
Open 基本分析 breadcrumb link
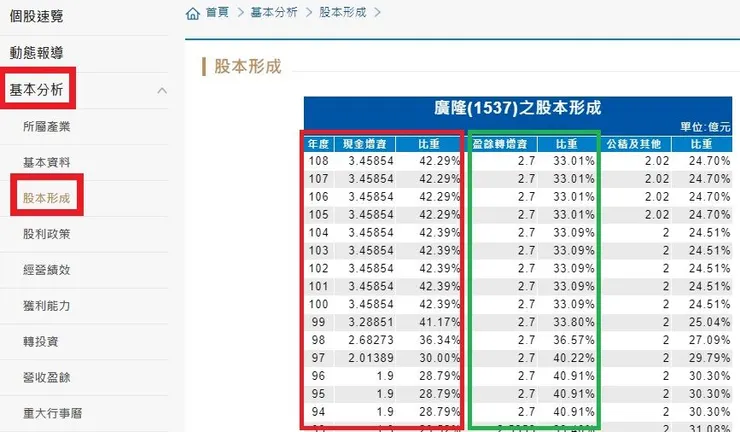click(274, 12)
